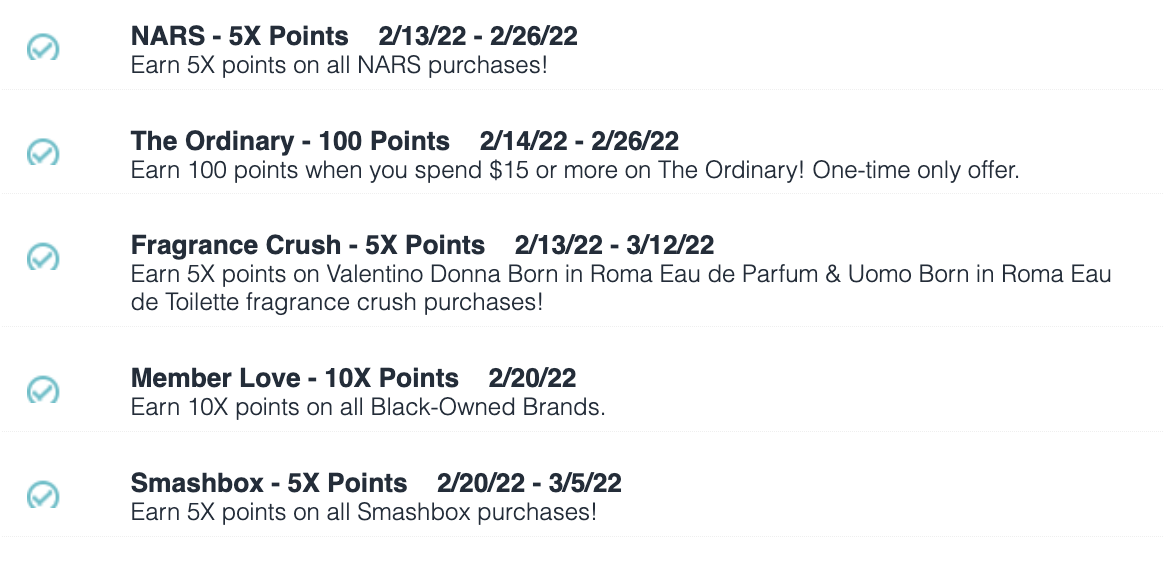
Task: Click the Black-Owned Brands description text
Action: point(368,407)
